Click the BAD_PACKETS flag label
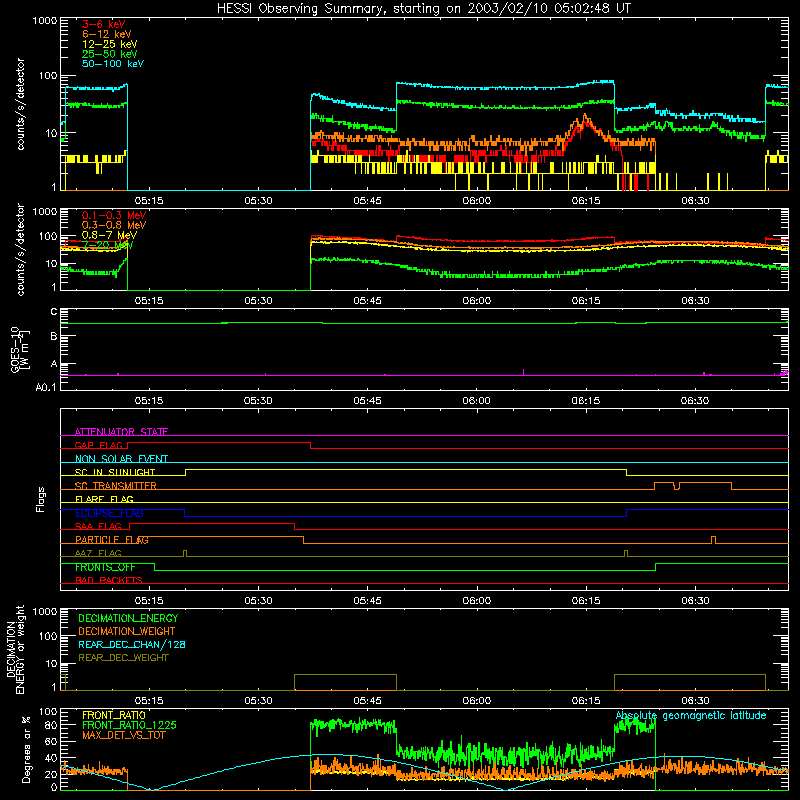Viewport: 800px width, 800px height. coord(109,580)
